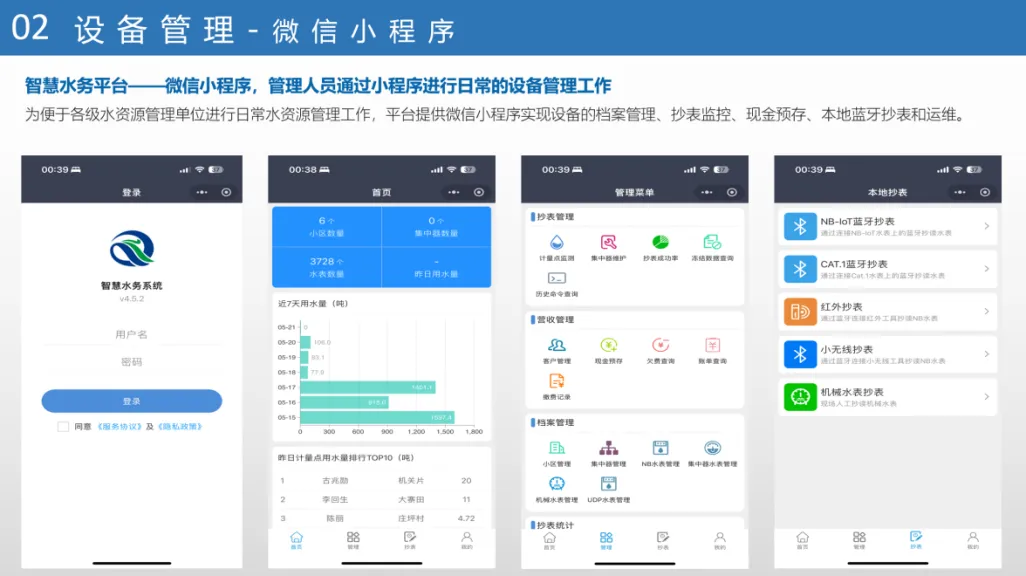The height and width of the screenshot is (576, 1026).
Task: Open 小区管理 building icon
Action: point(556,448)
